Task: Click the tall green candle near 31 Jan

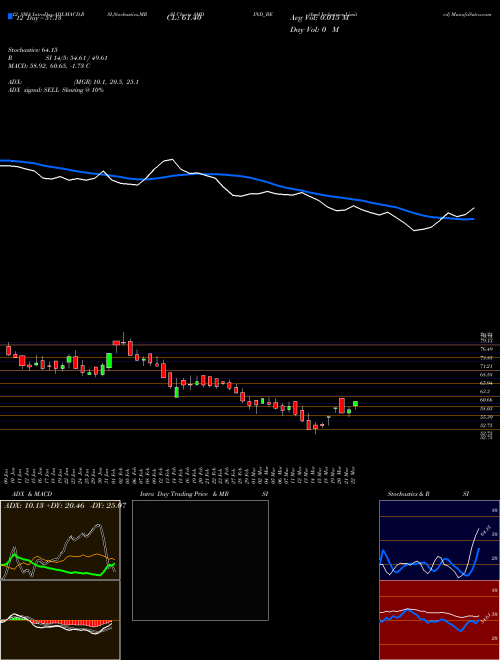Action: point(109,361)
